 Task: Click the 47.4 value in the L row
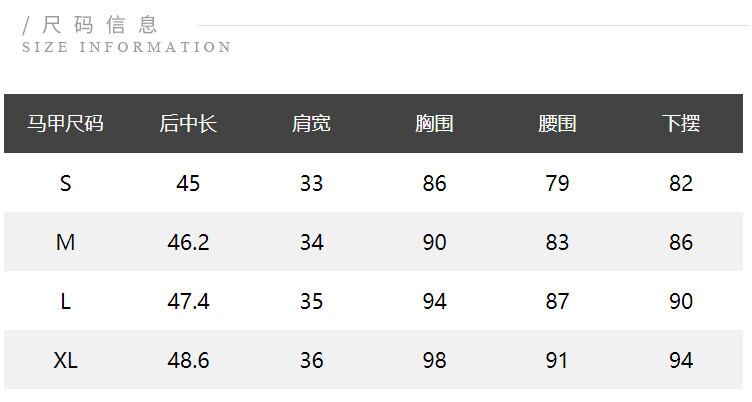(188, 301)
